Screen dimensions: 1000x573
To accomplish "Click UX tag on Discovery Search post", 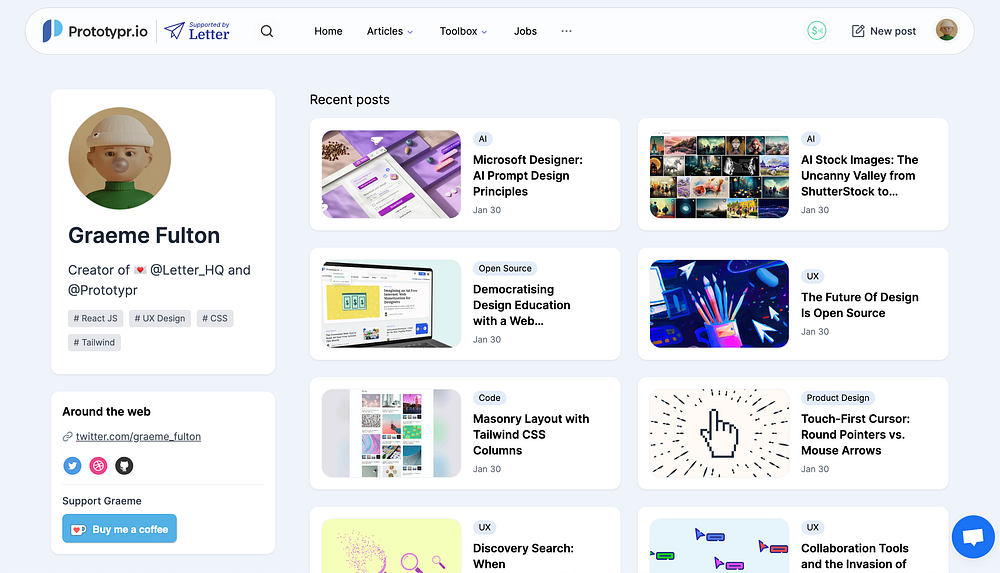I will [x=485, y=528].
